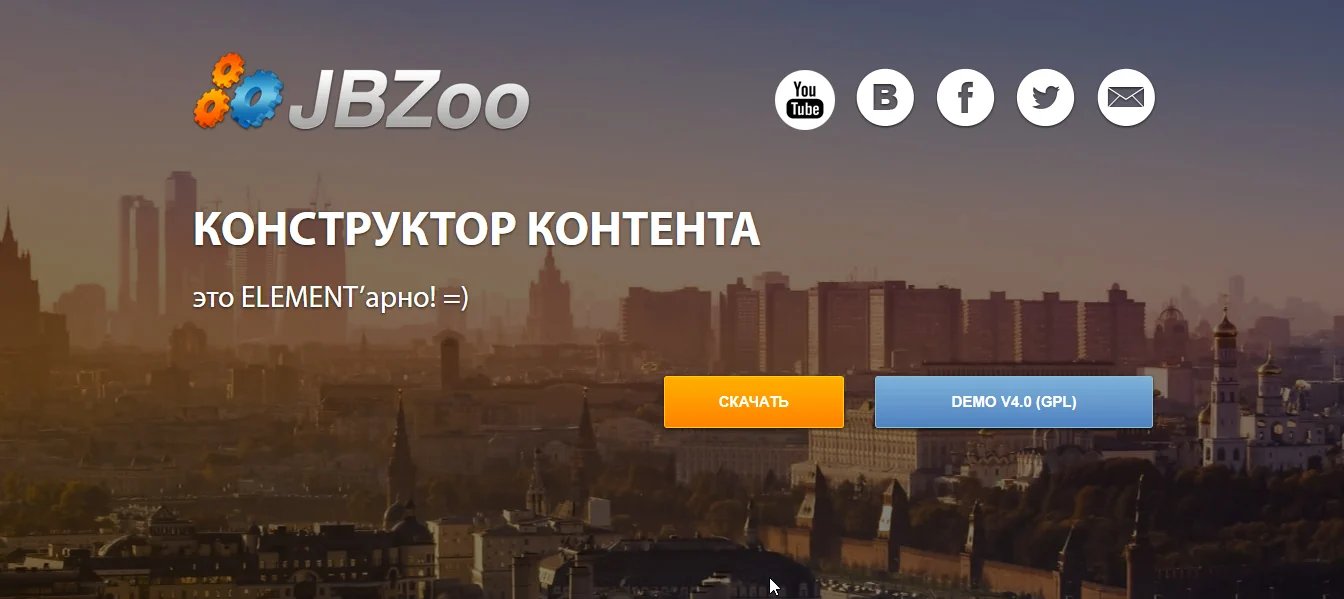
Task: Click the word КОНТЕНТА in the heading
Action: pos(643,230)
